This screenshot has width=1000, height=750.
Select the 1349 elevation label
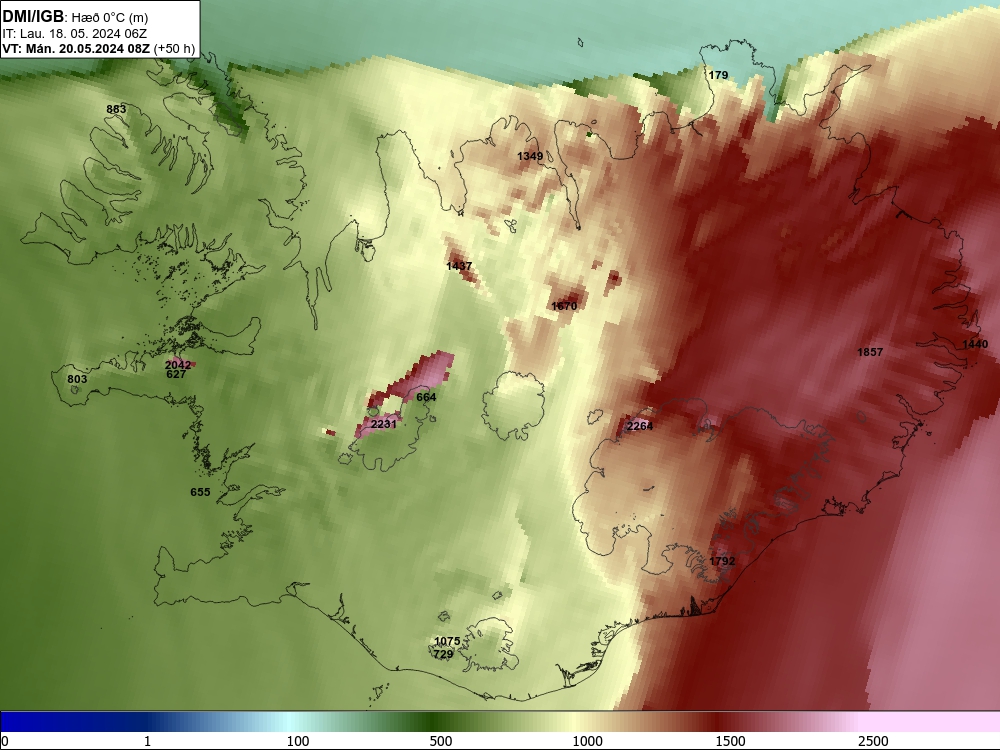pyautogui.click(x=530, y=156)
